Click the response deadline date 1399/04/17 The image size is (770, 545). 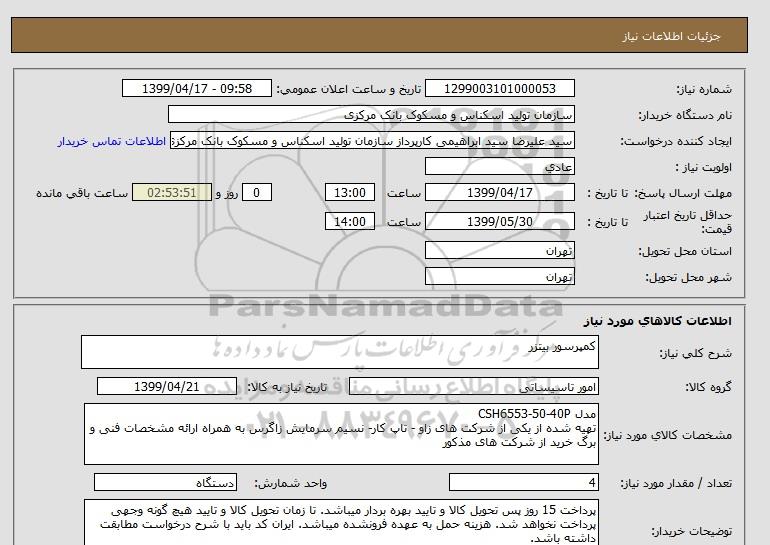pyautogui.click(x=499, y=193)
